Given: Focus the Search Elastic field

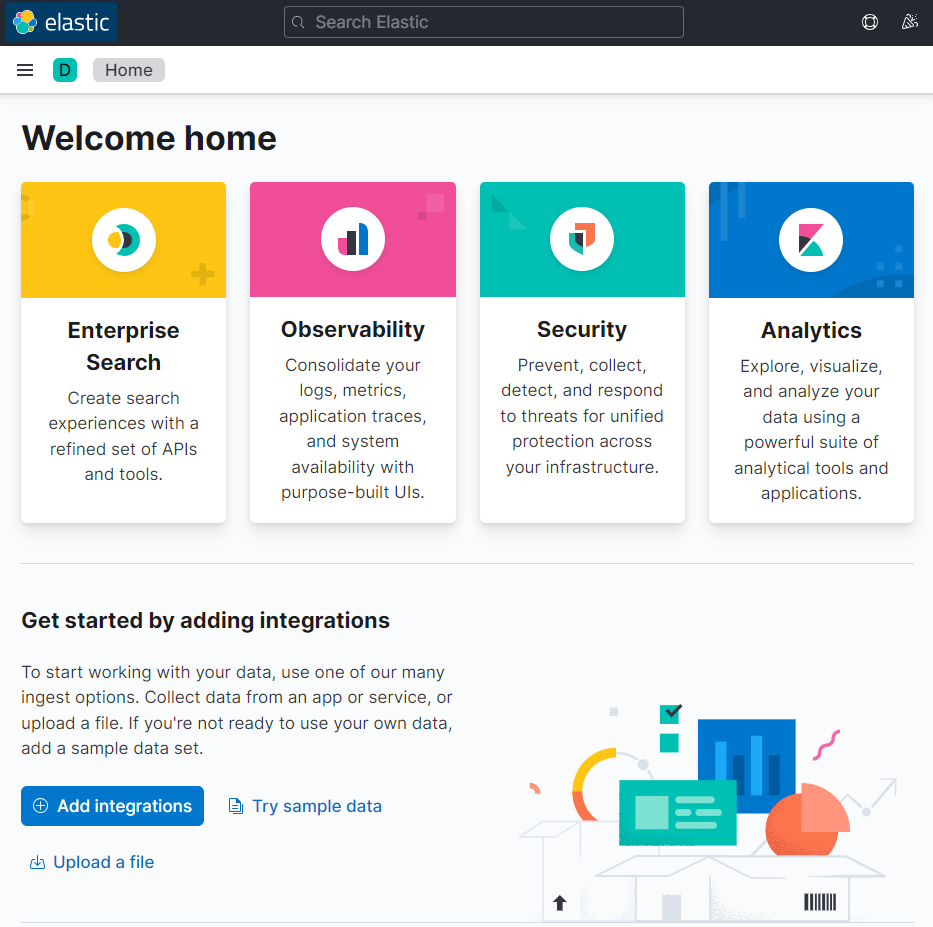Looking at the screenshot, I should click(x=484, y=23).
